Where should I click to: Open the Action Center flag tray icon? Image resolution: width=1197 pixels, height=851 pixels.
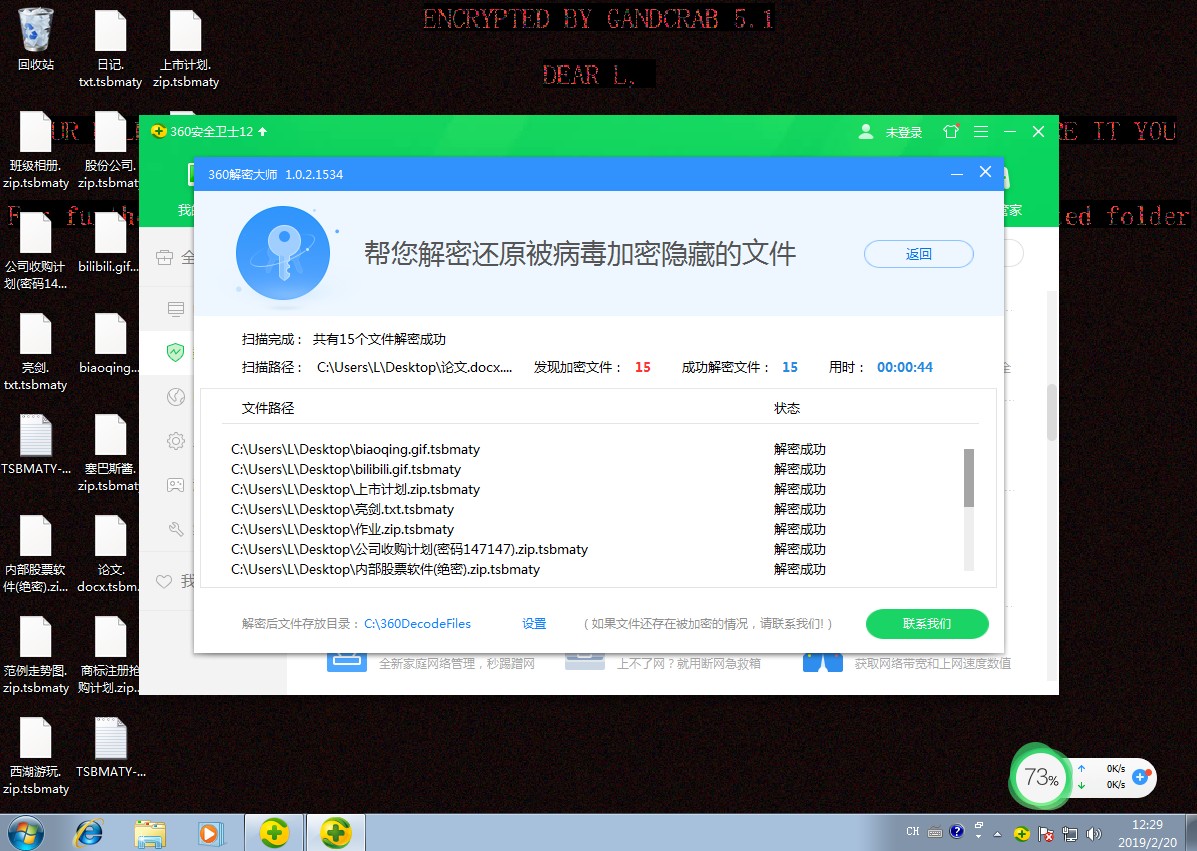(1046, 834)
